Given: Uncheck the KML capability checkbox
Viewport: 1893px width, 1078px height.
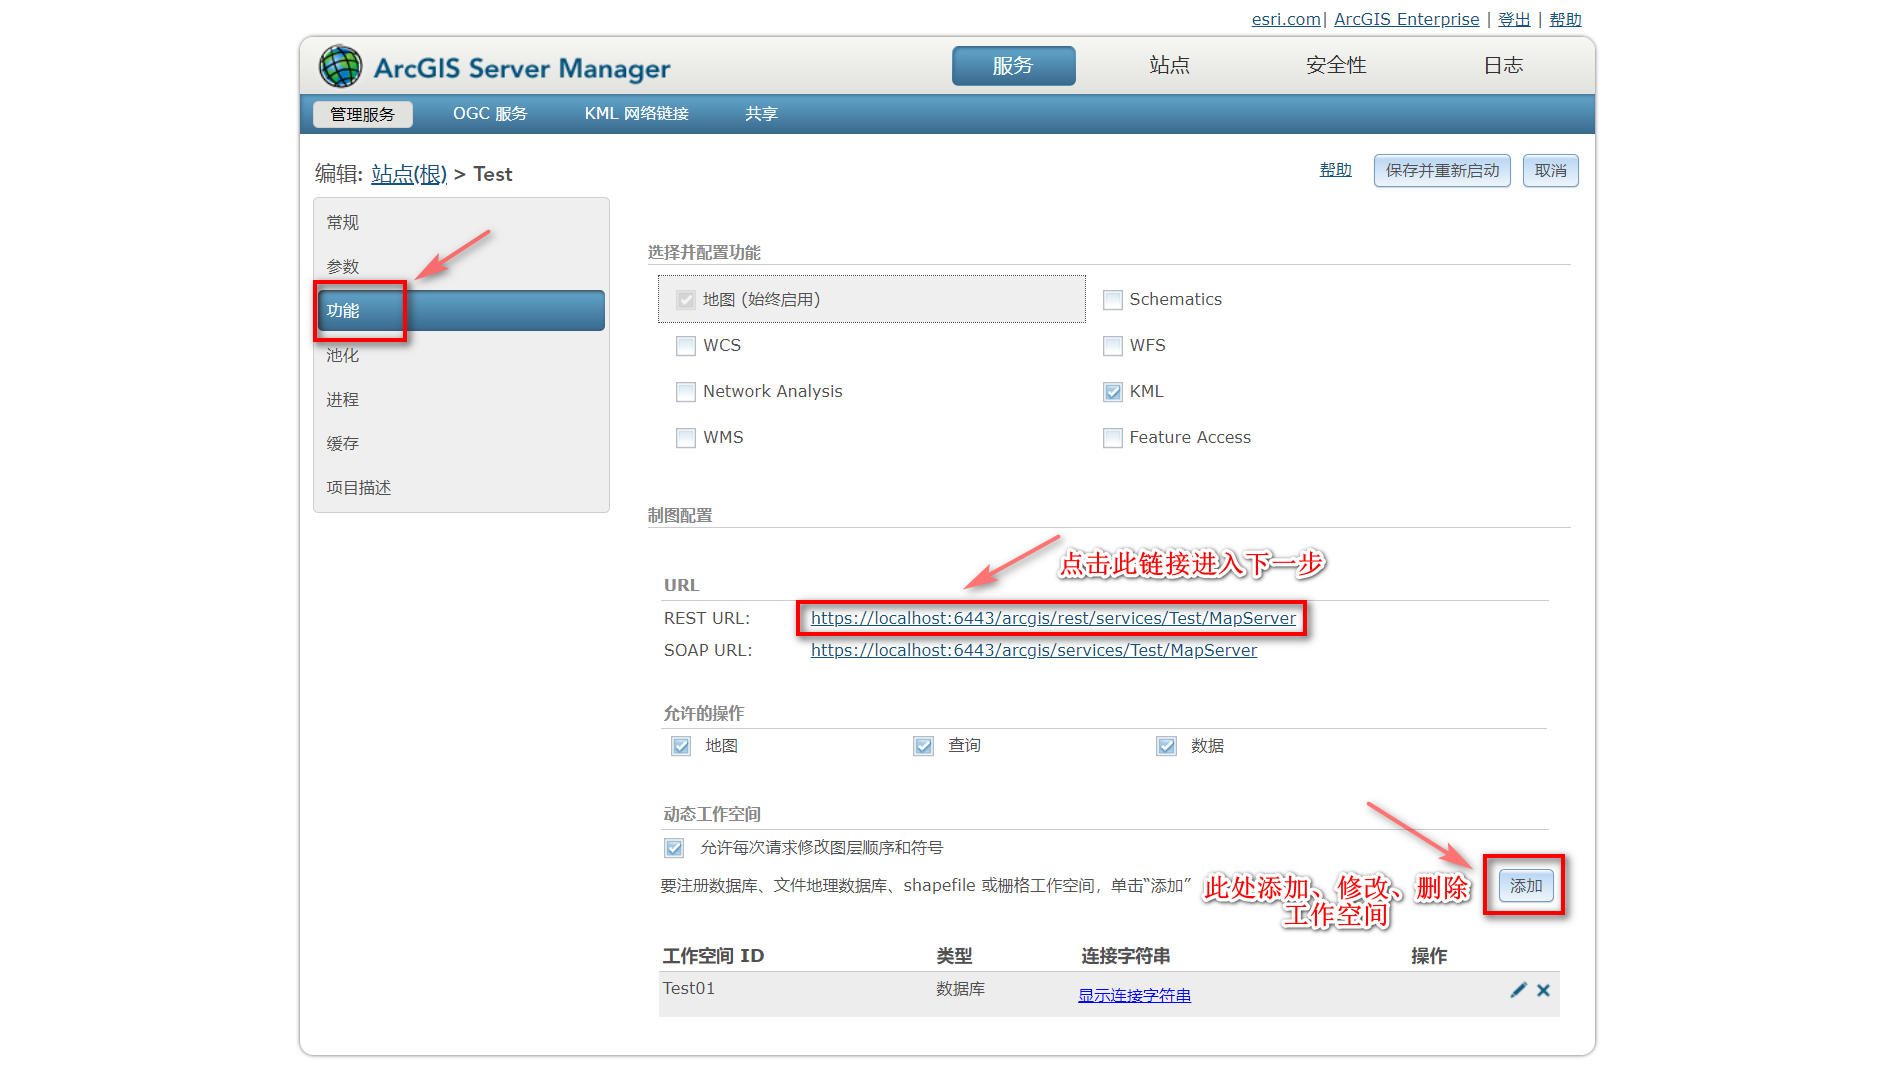Looking at the screenshot, I should point(1113,392).
